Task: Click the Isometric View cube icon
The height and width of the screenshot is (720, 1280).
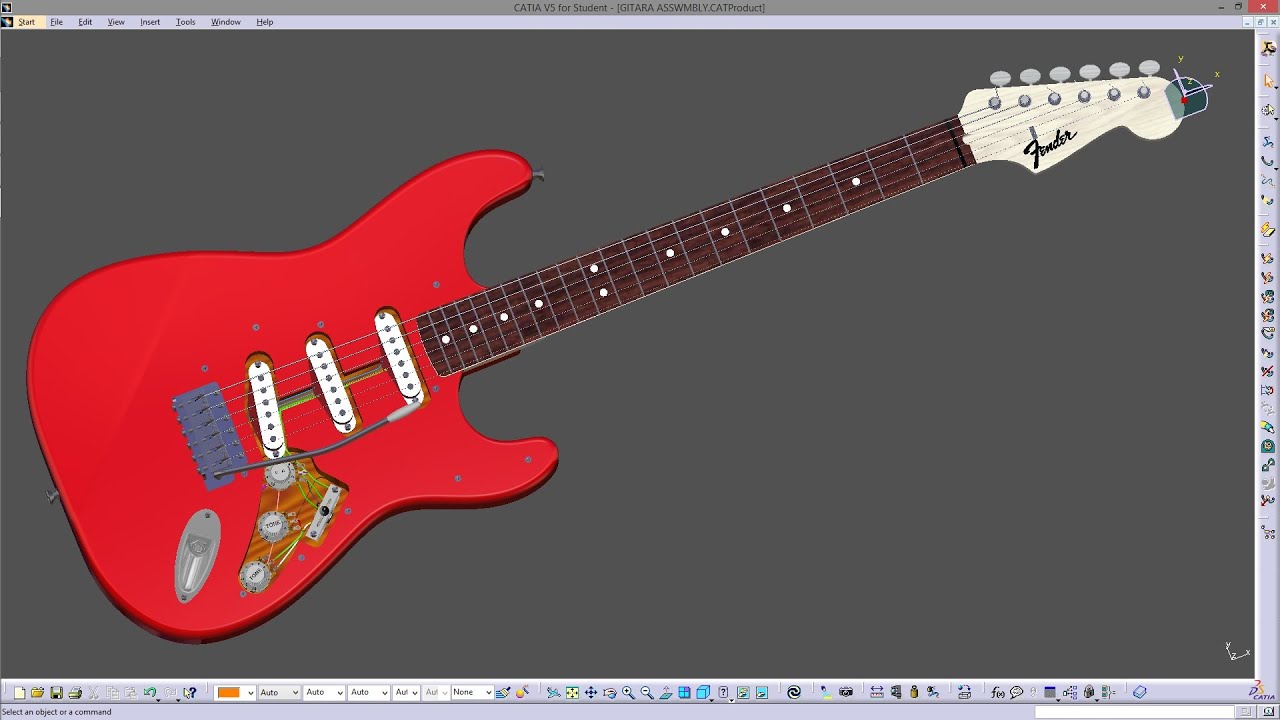Action: [x=702, y=692]
